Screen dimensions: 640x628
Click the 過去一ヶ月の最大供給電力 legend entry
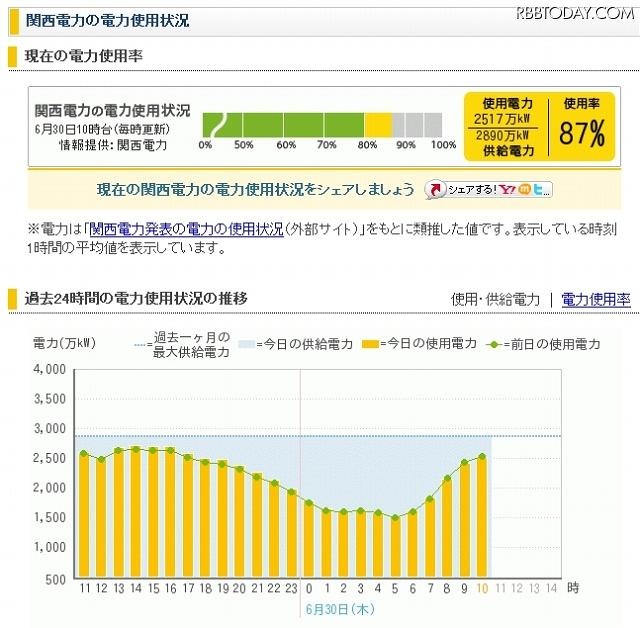click(x=183, y=344)
